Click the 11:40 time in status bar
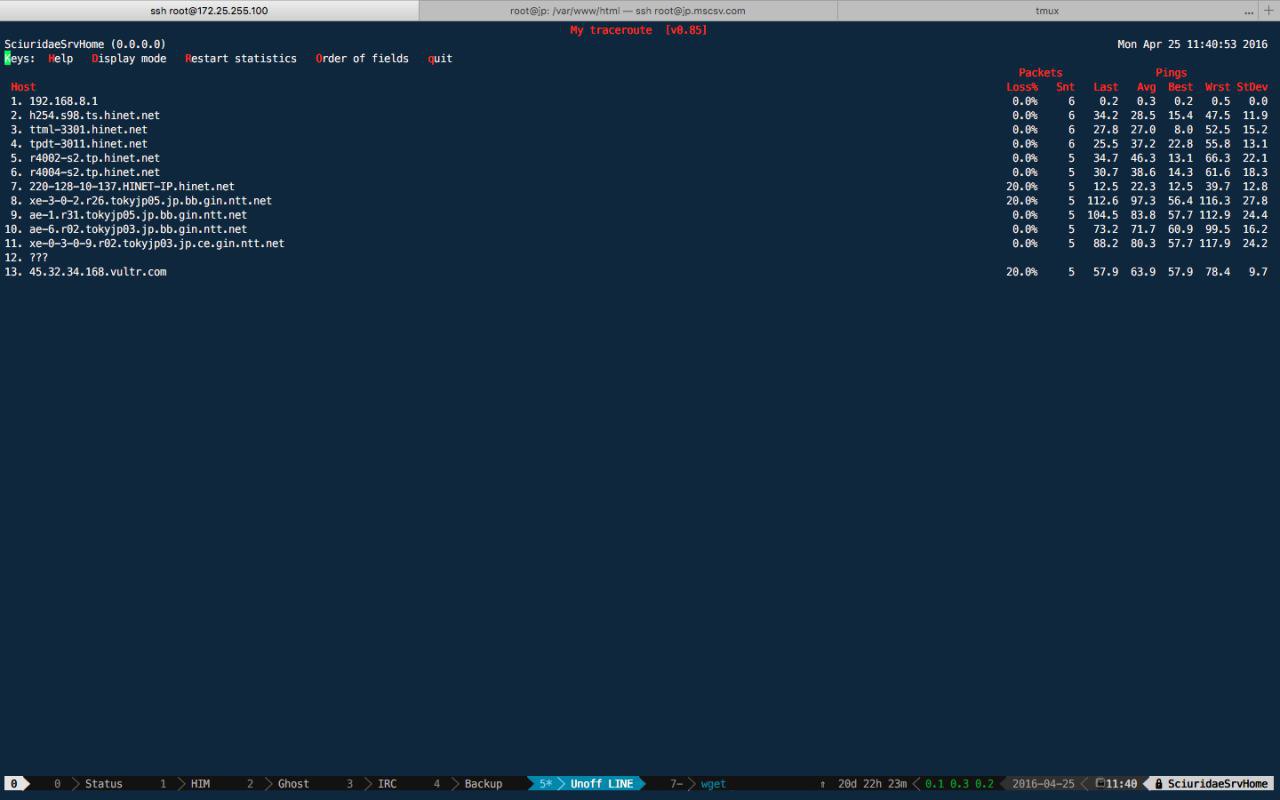This screenshot has height=800, width=1280. click(x=1122, y=784)
